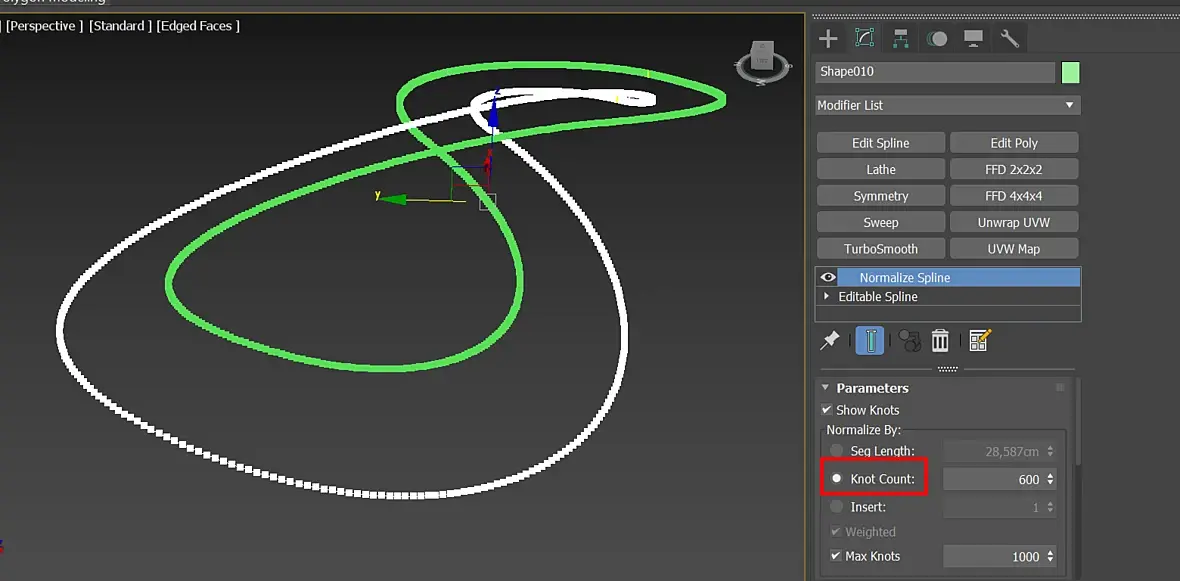Click the Pin Stack icon
The width and height of the screenshot is (1180, 581).
pos(829,341)
